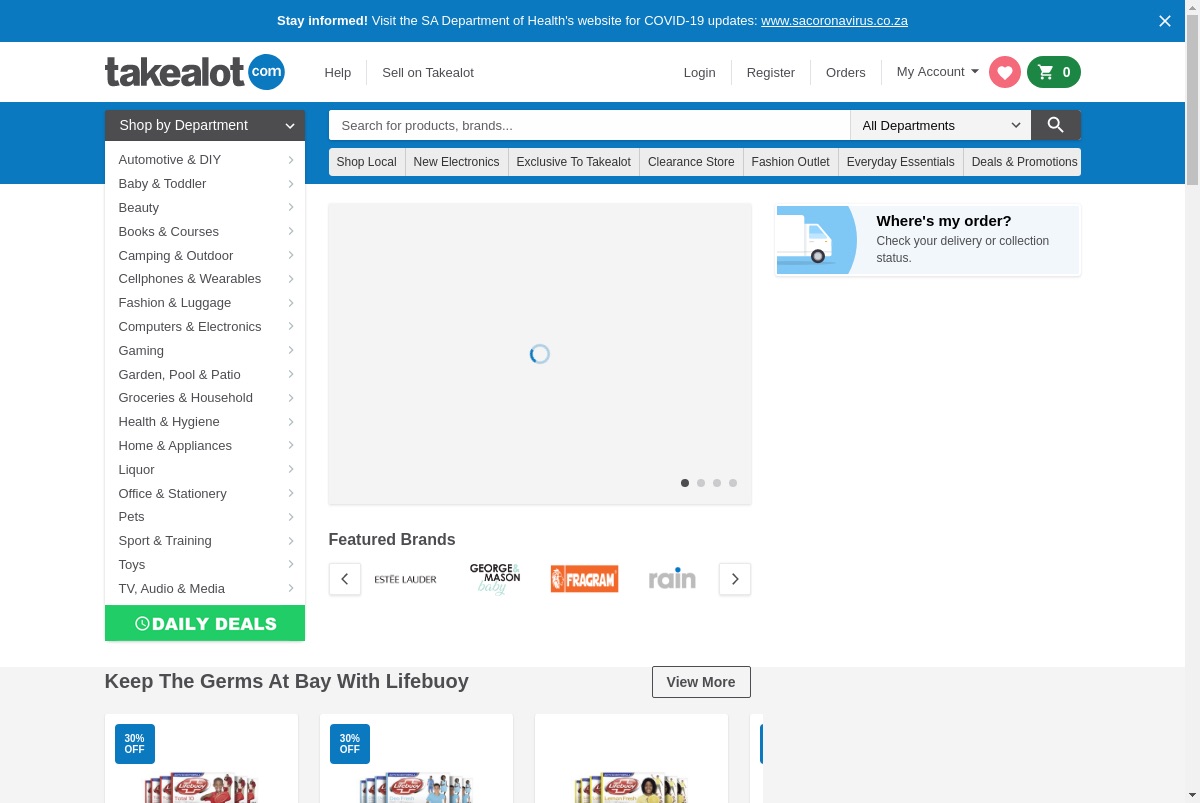The image size is (1200, 803).
Task: Open All Departments search dropdown
Action: click(940, 125)
